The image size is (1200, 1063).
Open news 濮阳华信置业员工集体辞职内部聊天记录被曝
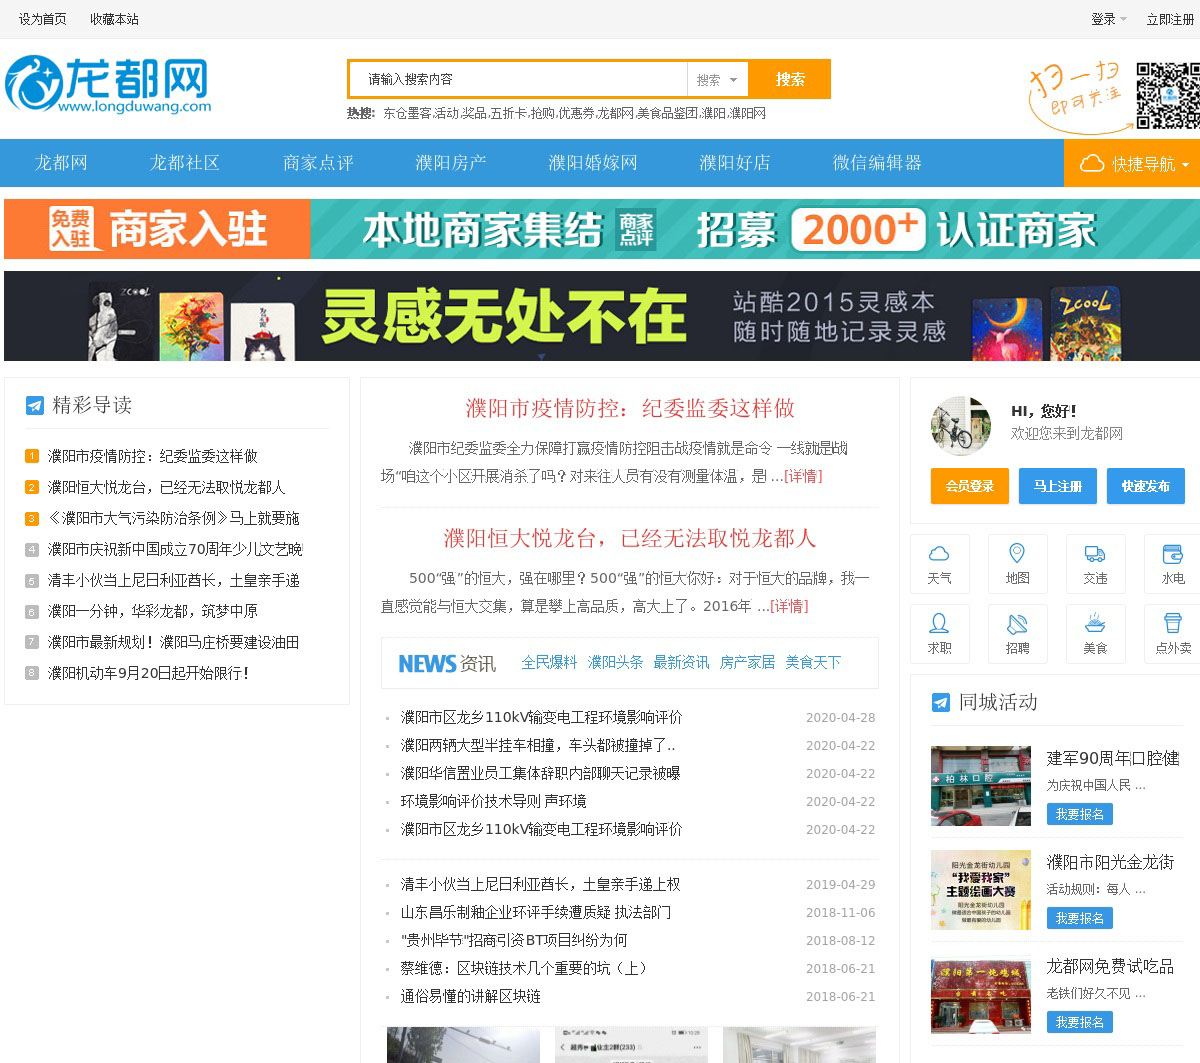[x=541, y=773]
